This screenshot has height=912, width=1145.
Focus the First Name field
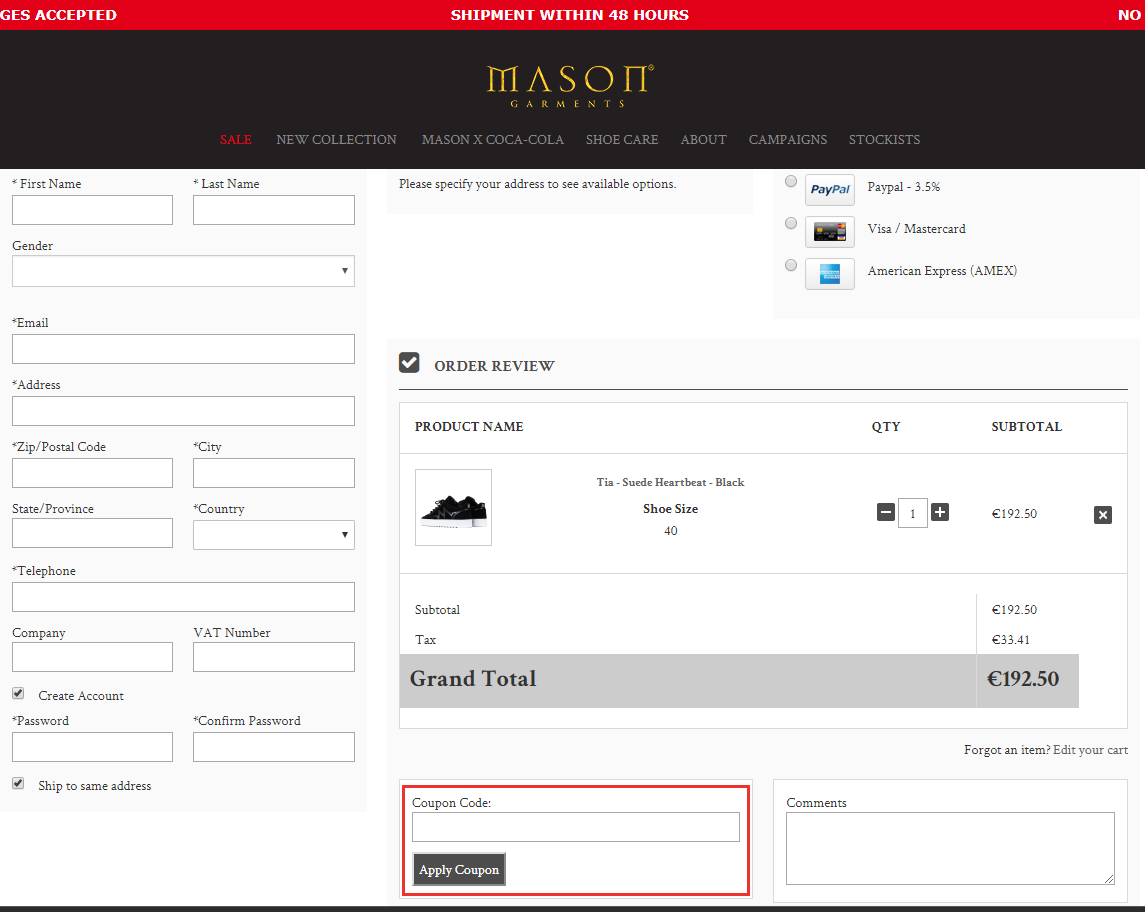pos(93,210)
